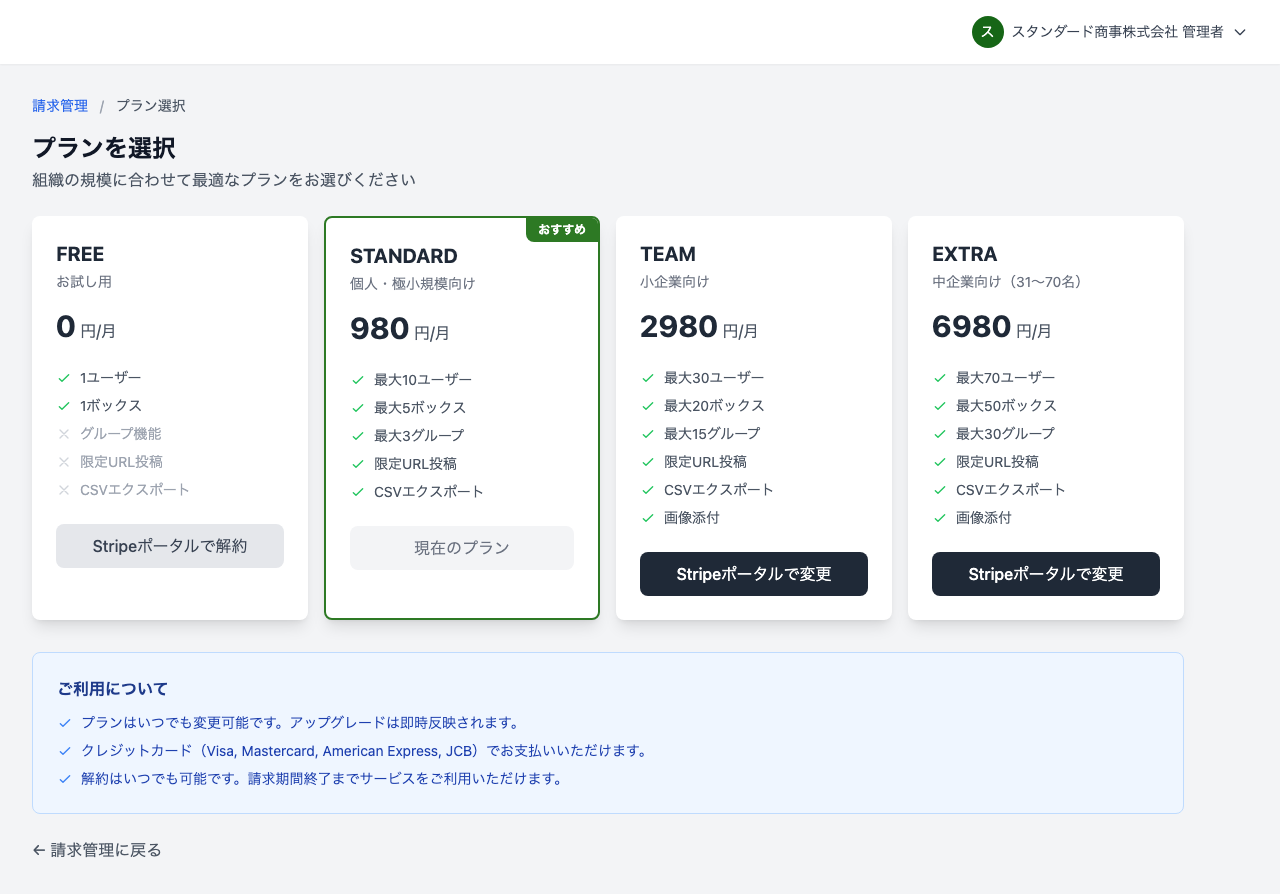The image size is (1280, 894).
Task: Click the X icon beside グループ機能
Action: [65, 433]
